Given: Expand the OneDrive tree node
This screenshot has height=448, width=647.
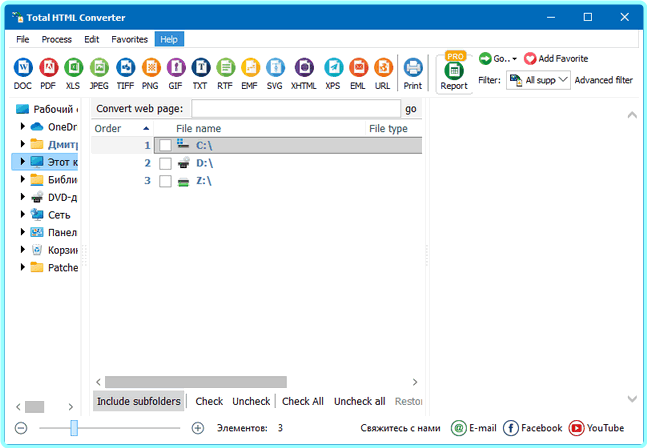Looking at the screenshot, I should click(23, 126).
